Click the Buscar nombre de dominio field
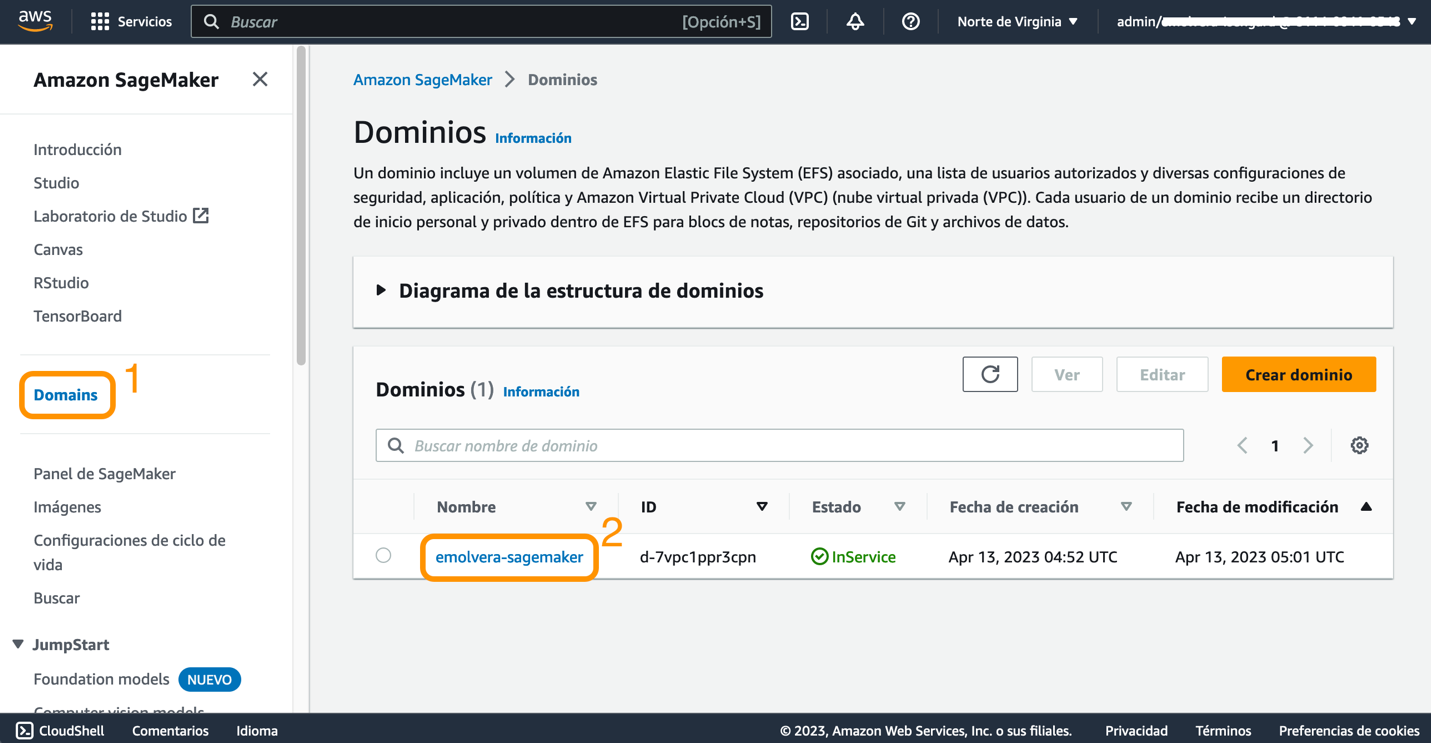This screenshot has width=1431, height=743. [x=780, y=445]
